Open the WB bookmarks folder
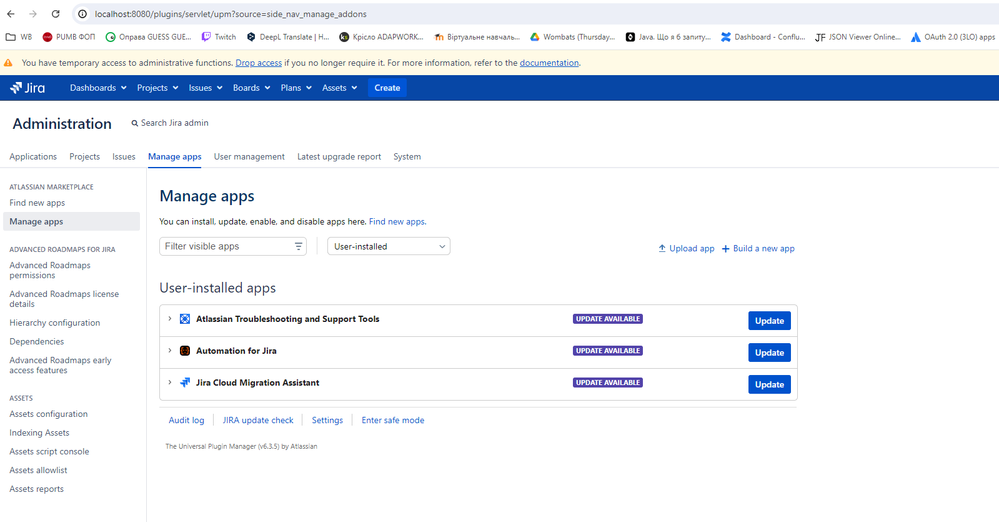The image size is (999, 522). click(x=18, y=37)
